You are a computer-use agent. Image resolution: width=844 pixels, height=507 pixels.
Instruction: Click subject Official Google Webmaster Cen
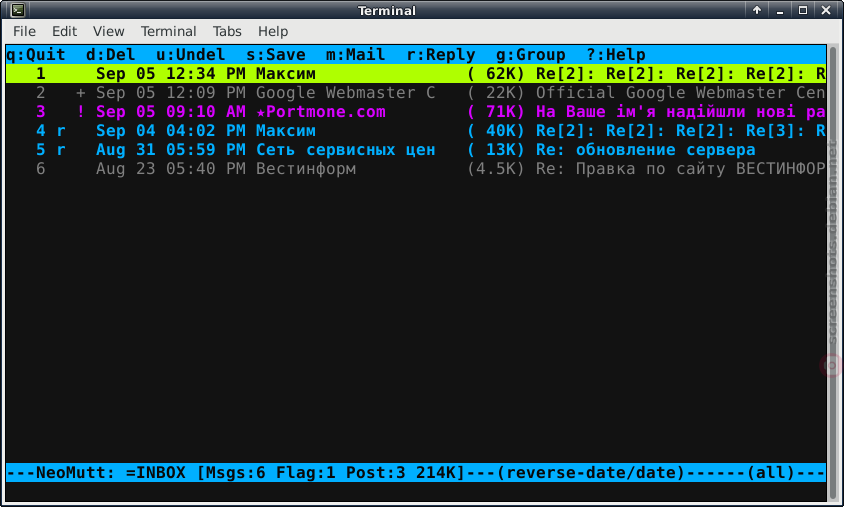[681, 93]
